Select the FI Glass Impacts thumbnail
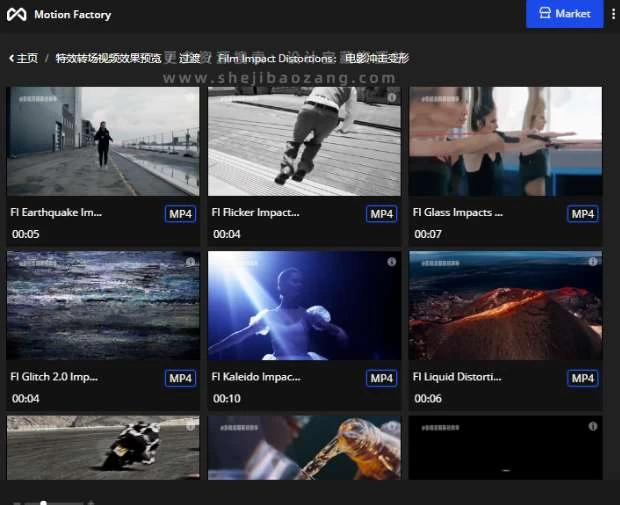 (505, 141)
